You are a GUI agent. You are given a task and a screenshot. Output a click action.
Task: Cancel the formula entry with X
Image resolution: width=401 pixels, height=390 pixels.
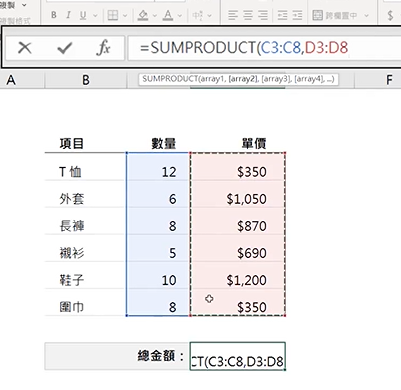click(25, 48)
